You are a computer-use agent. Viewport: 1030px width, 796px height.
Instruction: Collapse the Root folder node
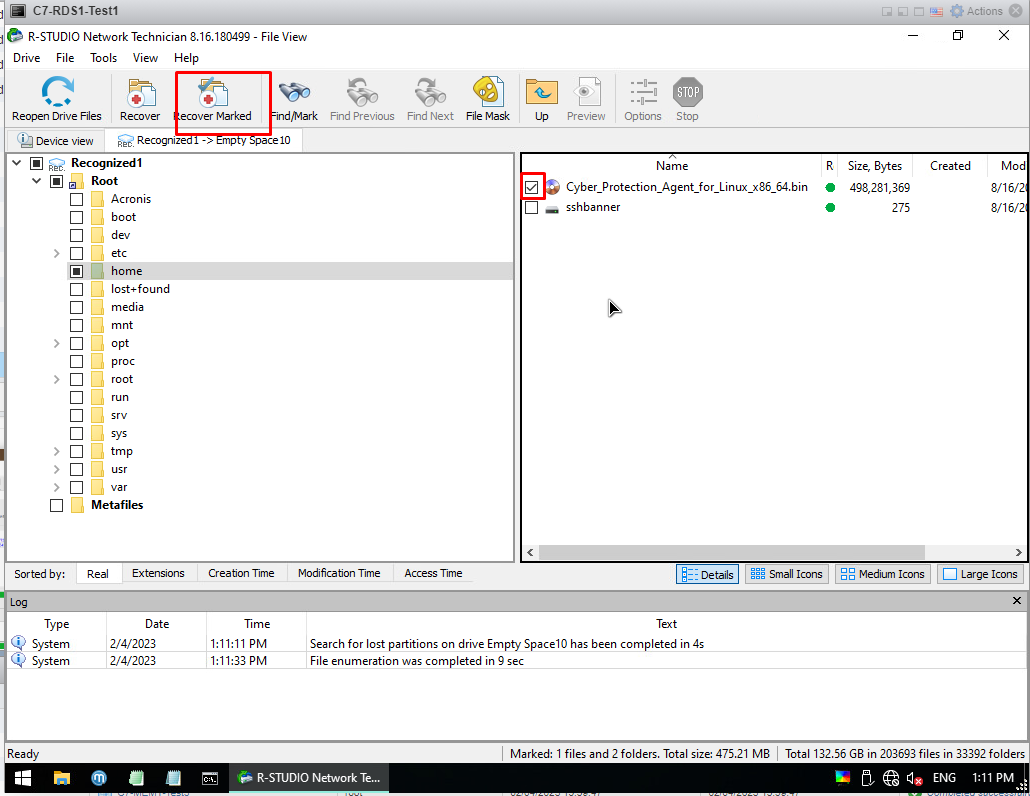click(37, 181)
